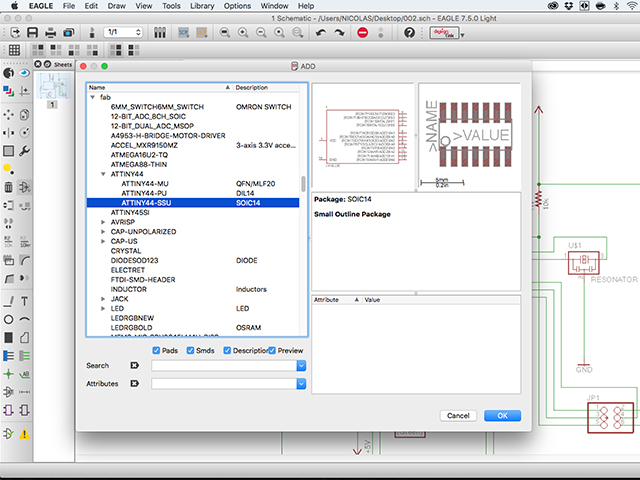Click the Cancel button
This screenshot has height=480, width=640.
(x=458, y=416)
